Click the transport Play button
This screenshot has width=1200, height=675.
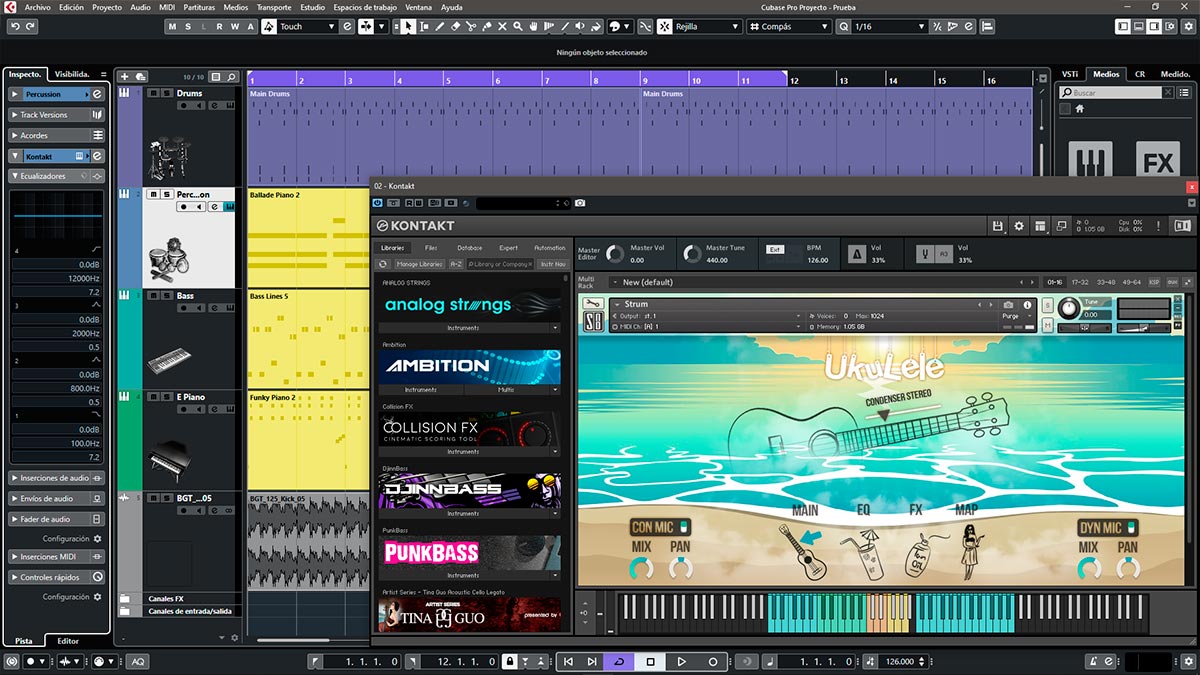coord(681,661)
